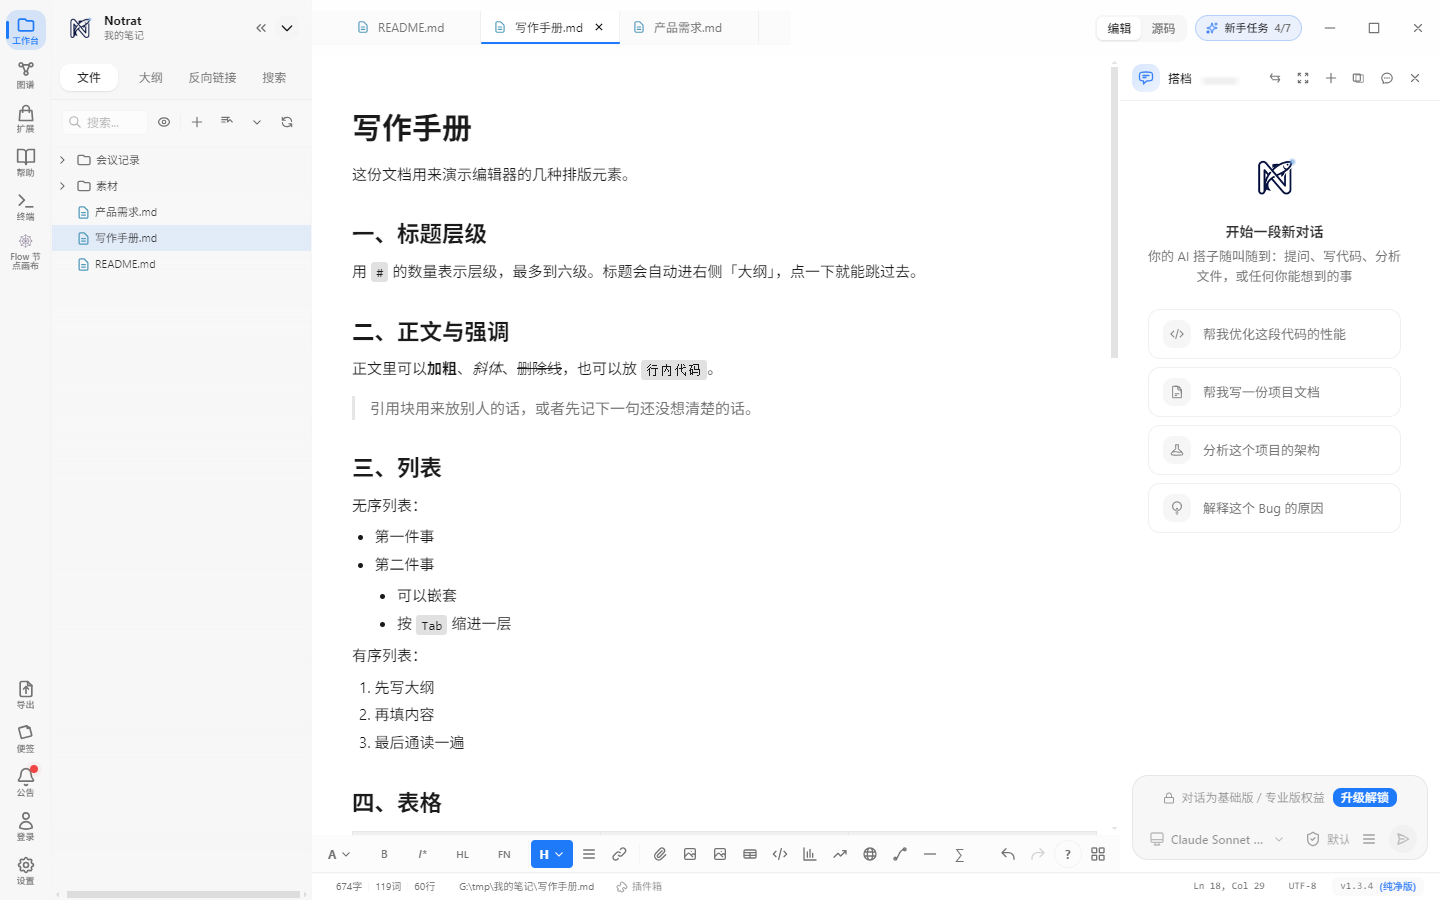Expand the 搭档 chat panel to fullscreen

click(x=1303, y=78)
